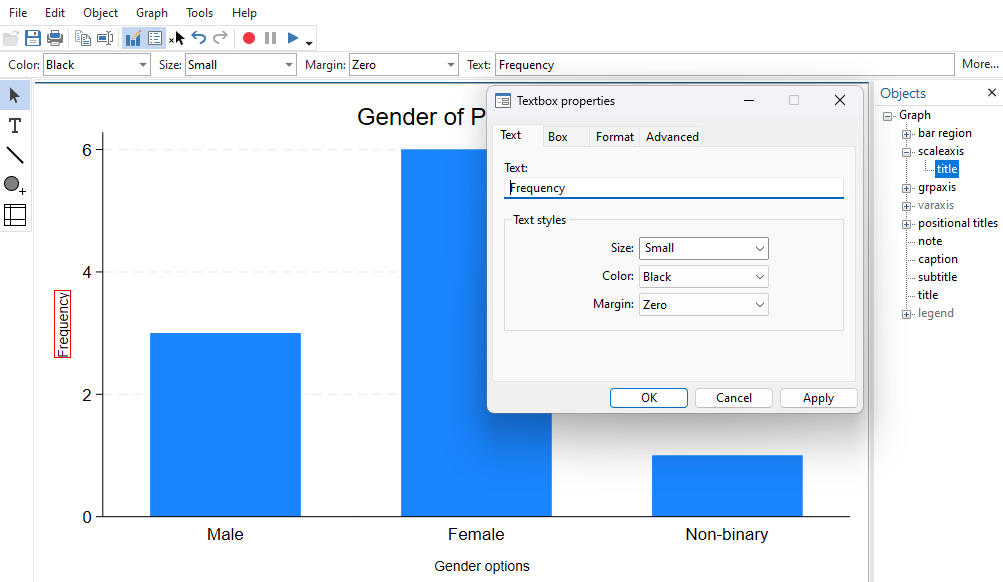Image resolution: width=1003 pixels, height=582 pixels.
Task: Open the Play recording dropdown arrow
Action: [x=309, y=43]
